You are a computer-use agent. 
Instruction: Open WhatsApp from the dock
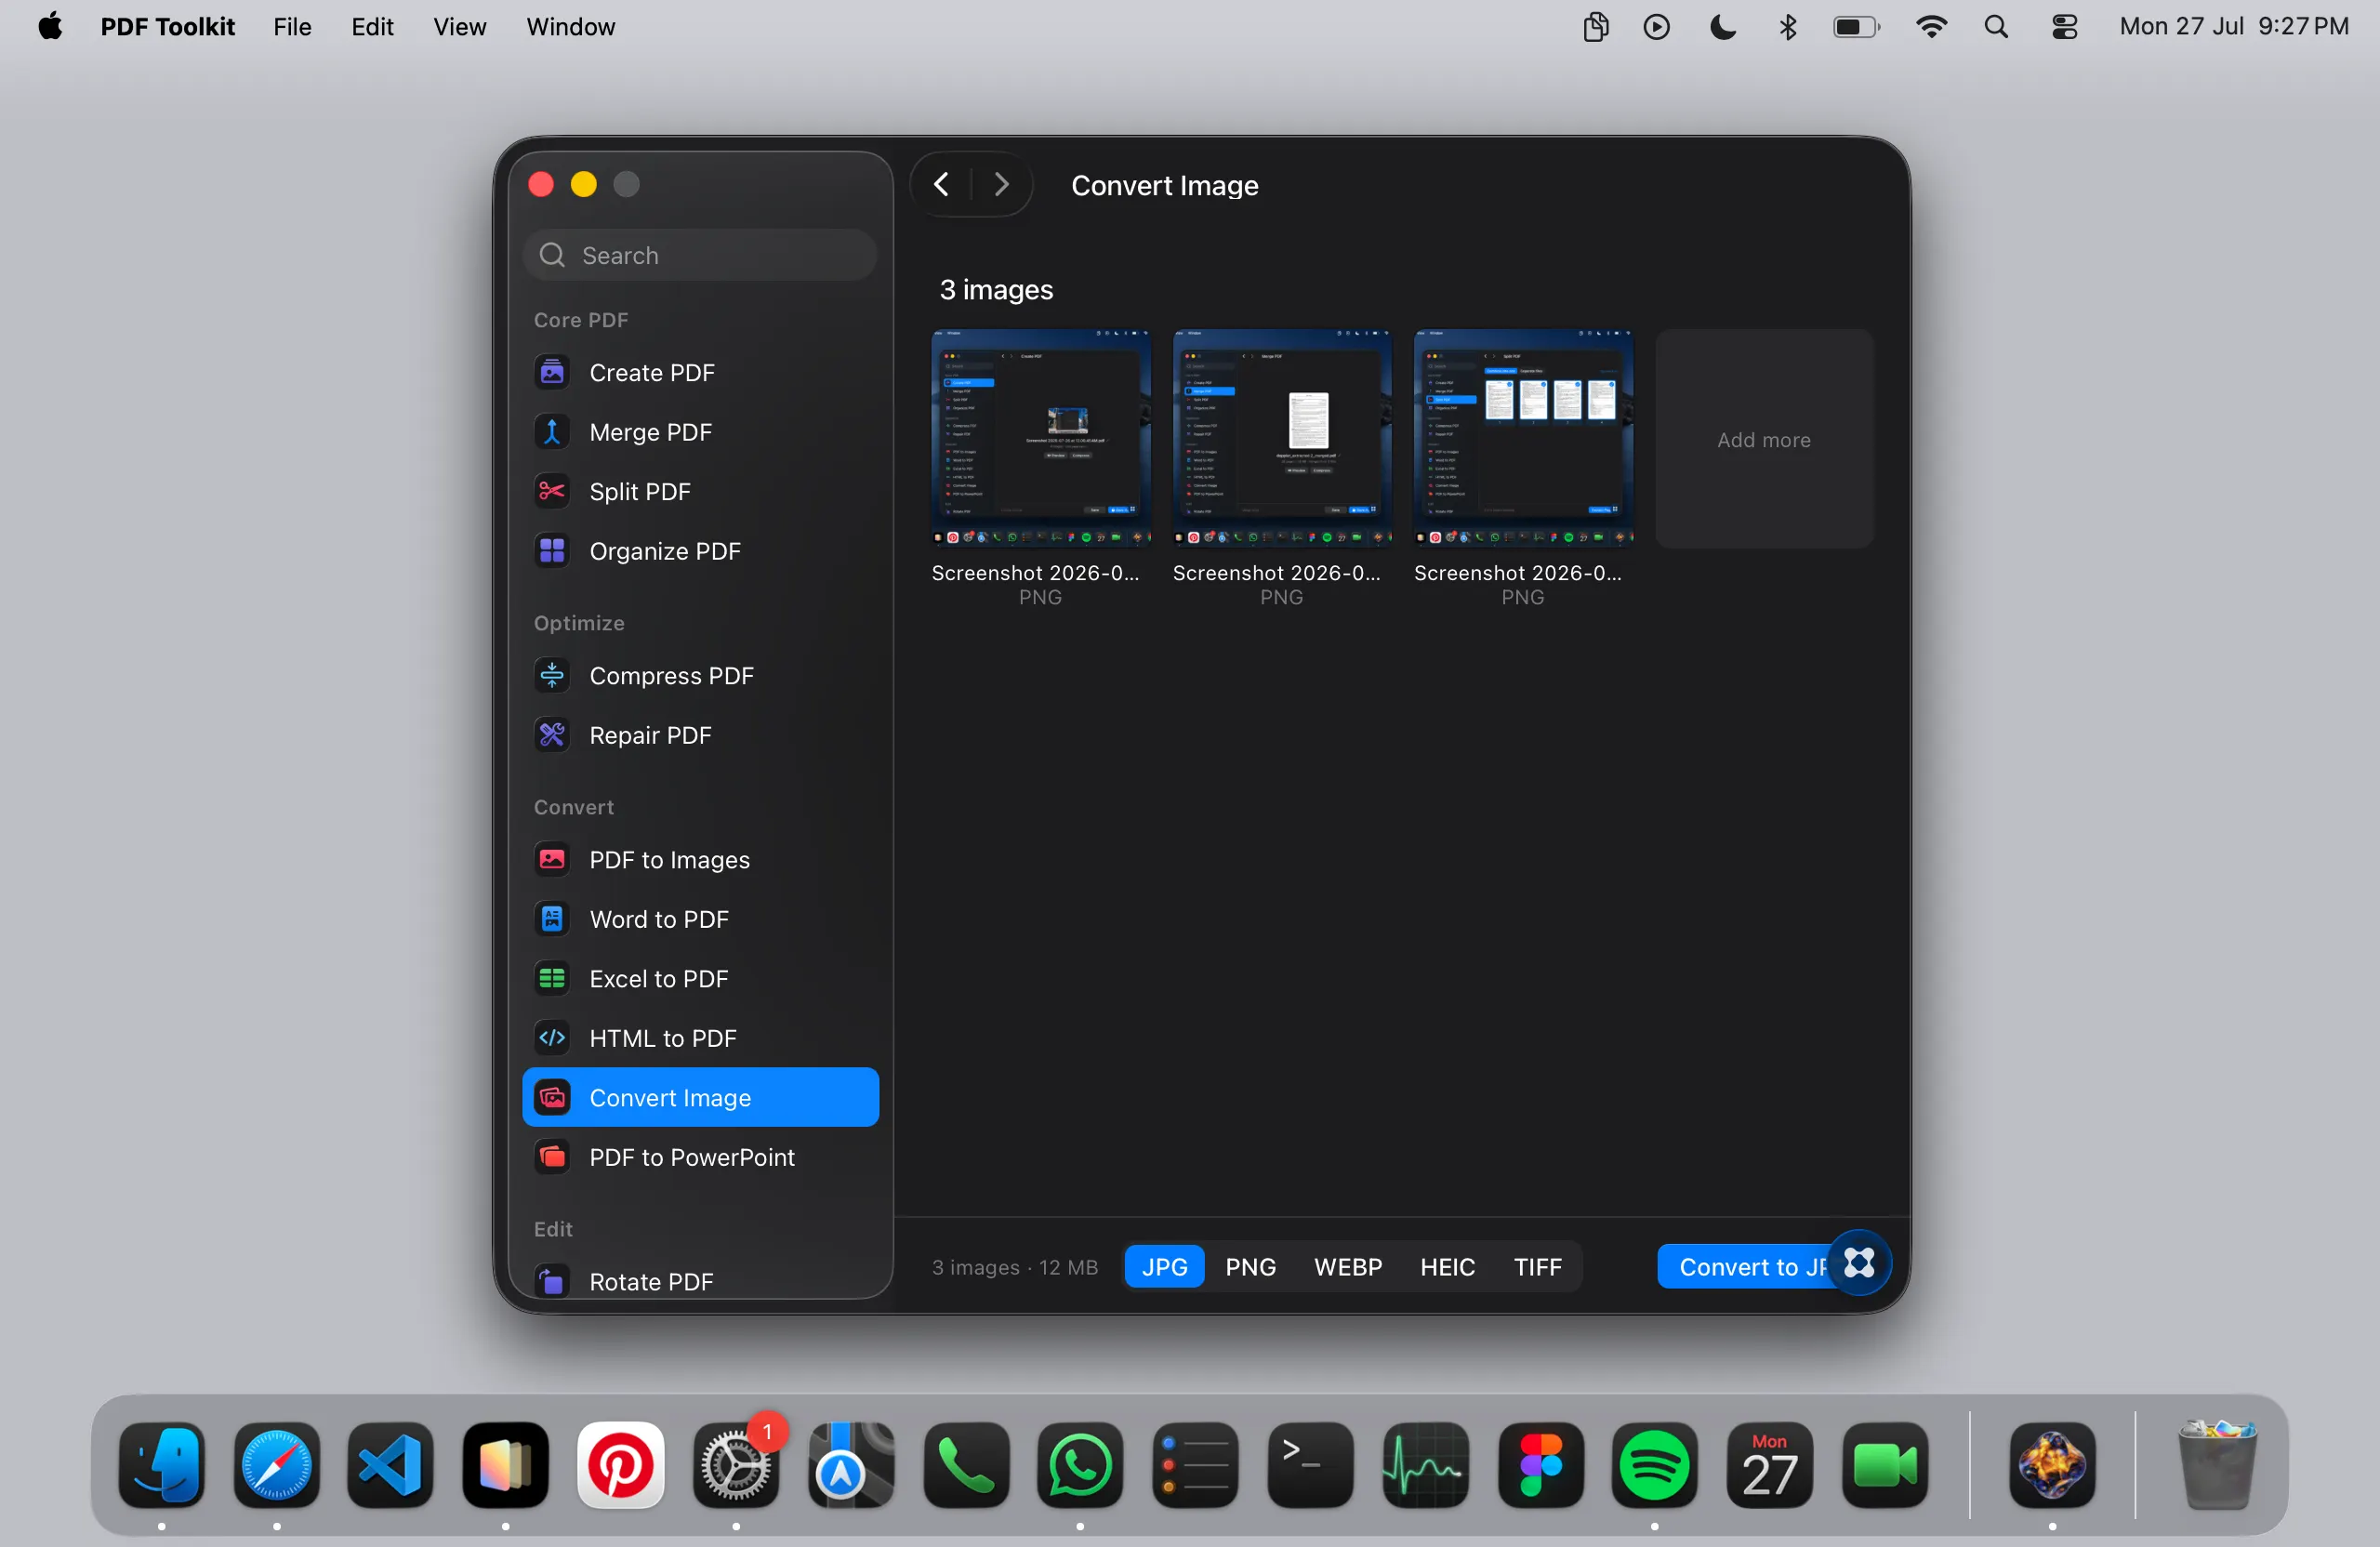[x=1080, y=1465]
